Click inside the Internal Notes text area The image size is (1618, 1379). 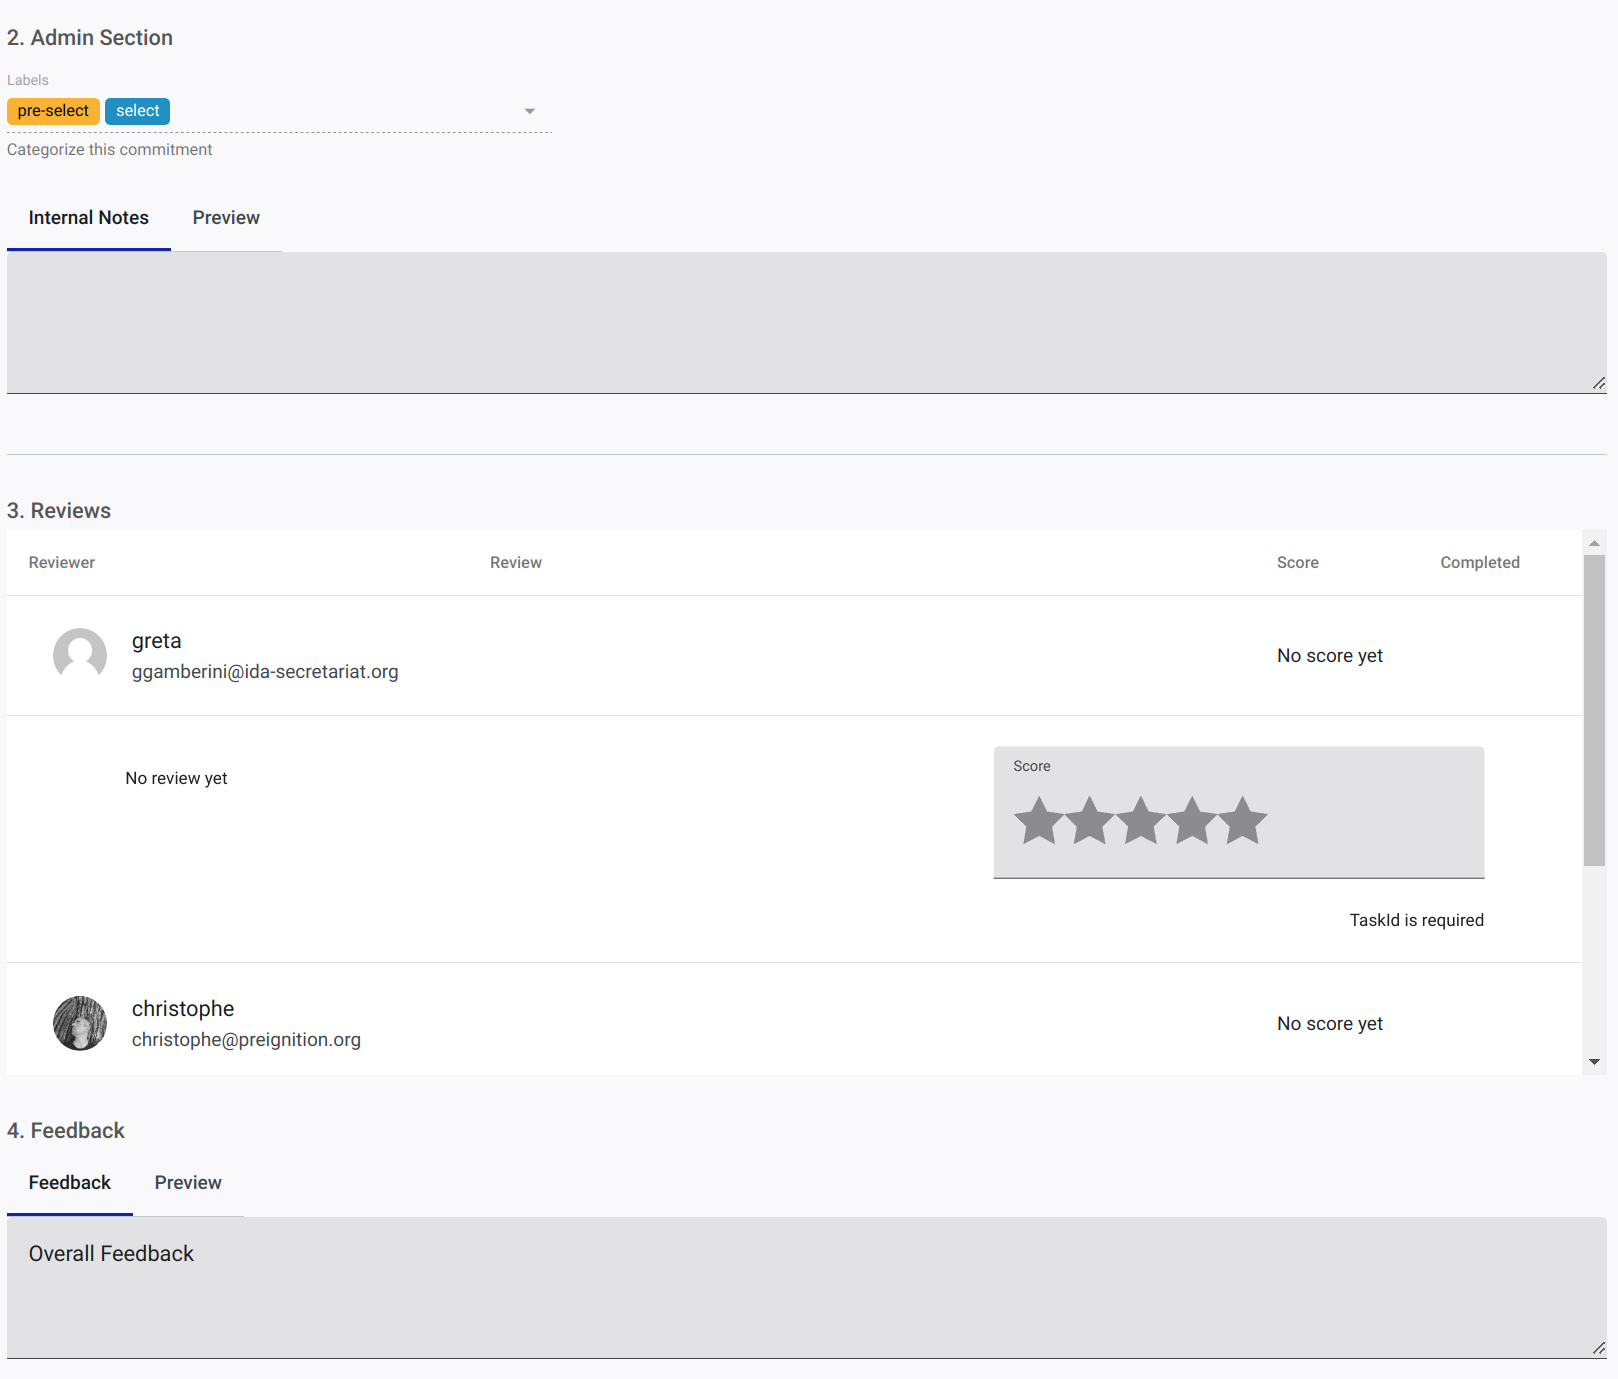coord(807,322)
